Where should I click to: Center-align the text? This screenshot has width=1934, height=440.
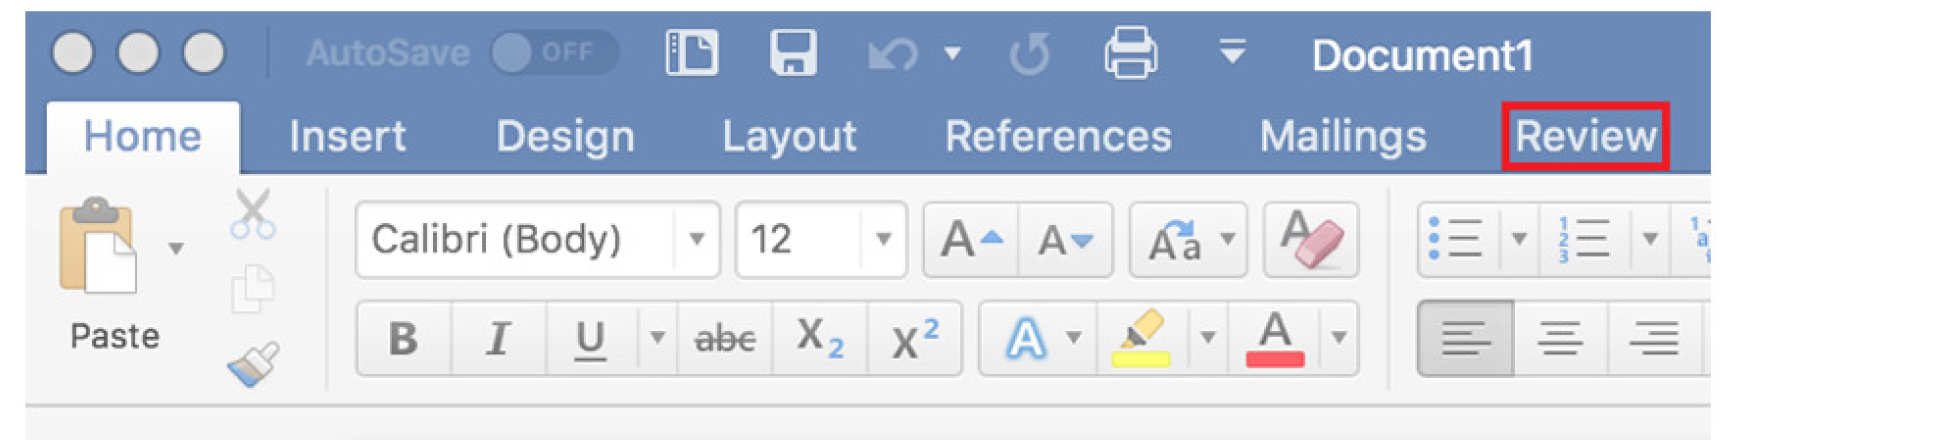(1559, 338)
